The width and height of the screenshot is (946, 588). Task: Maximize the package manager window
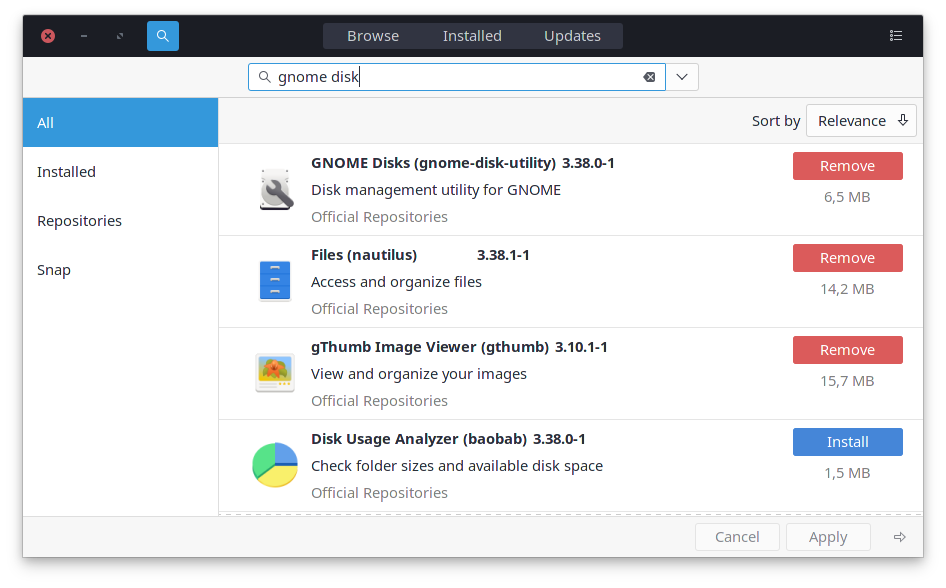coord(120,36)
